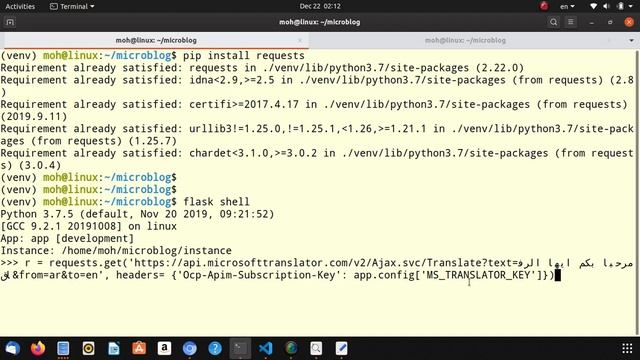
Task: Open the Amazon dock icon
Action: coord(164,348)
